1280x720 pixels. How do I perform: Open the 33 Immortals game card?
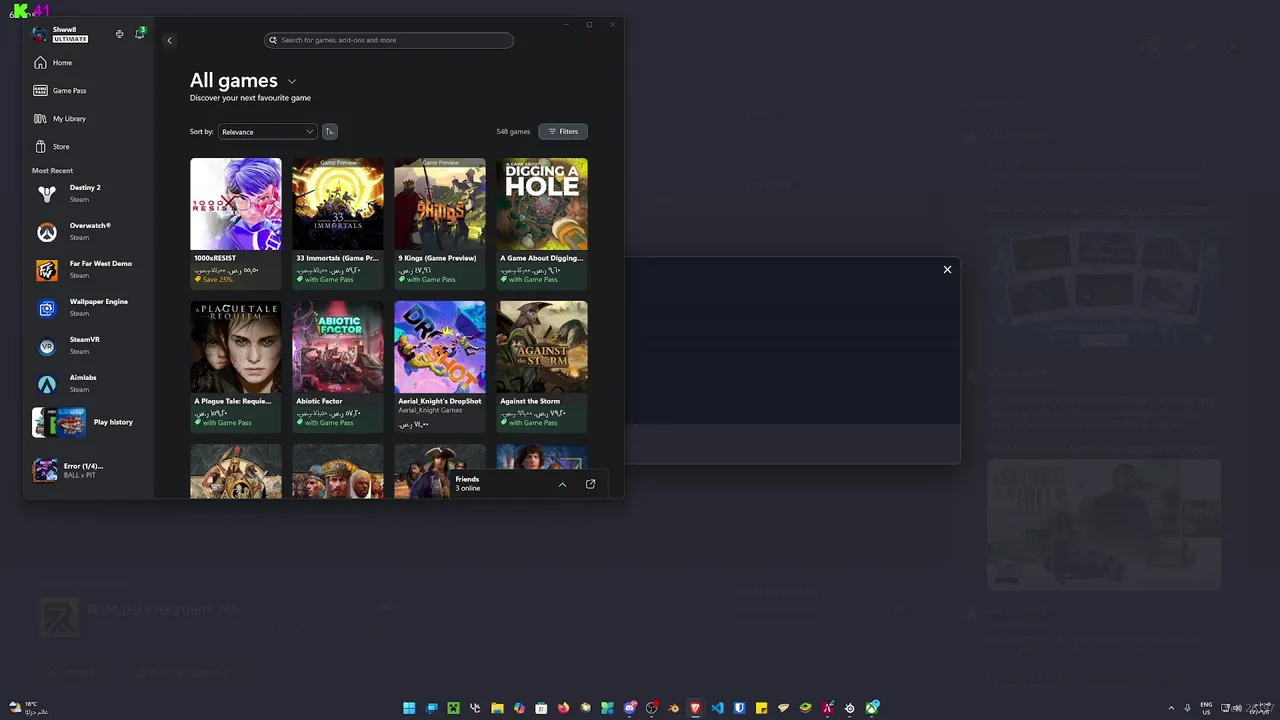click(338, 222)
